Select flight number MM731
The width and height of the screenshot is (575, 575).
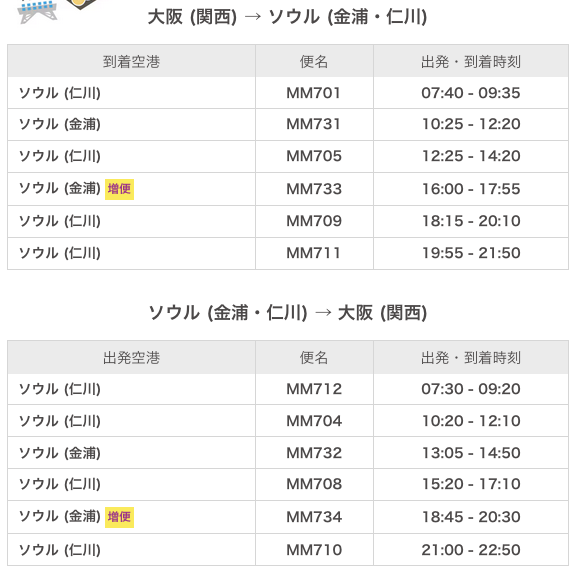pyautogui.click(x=314, y=124)
